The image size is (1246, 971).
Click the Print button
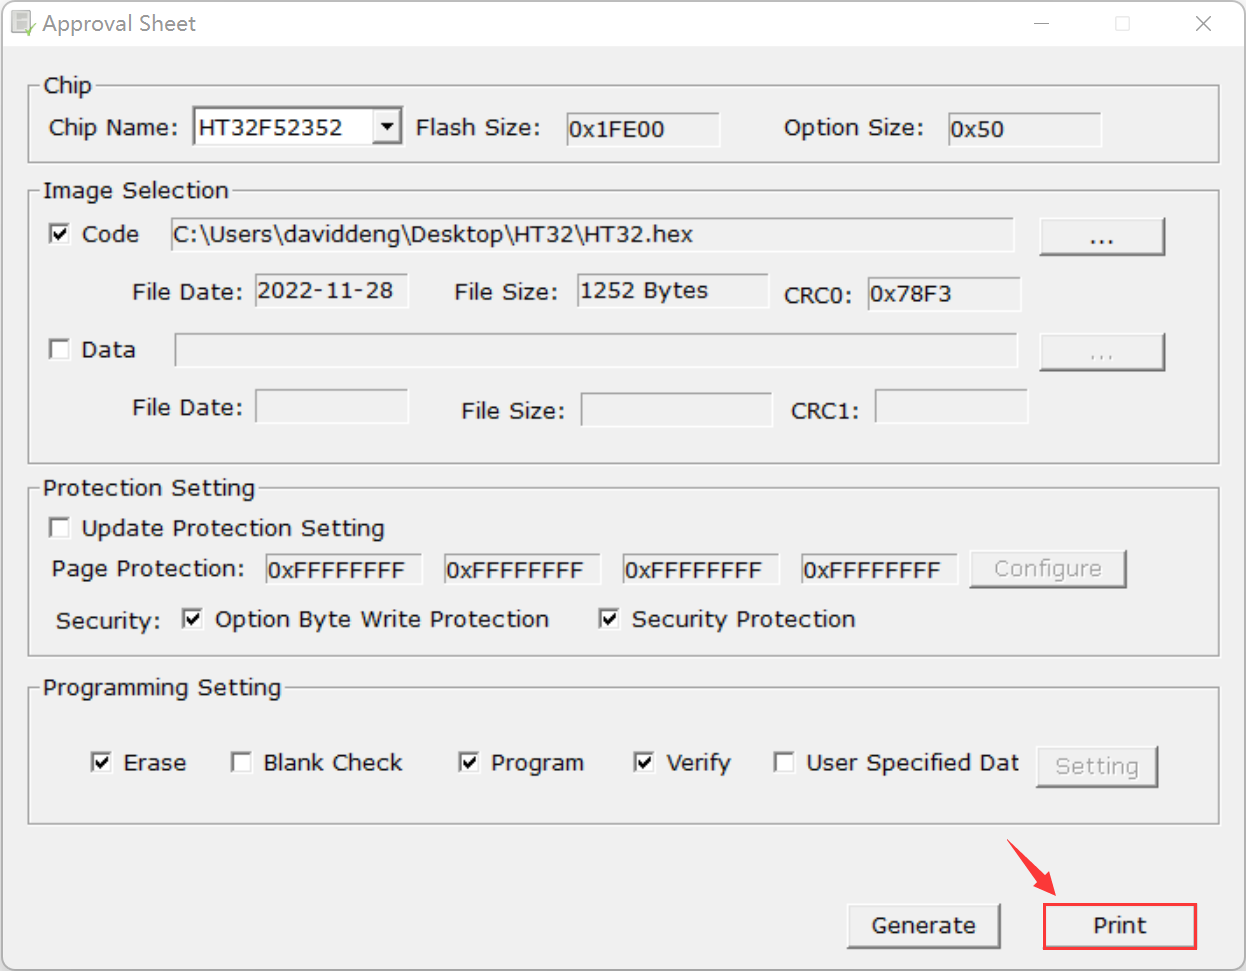pos(1119,926)
